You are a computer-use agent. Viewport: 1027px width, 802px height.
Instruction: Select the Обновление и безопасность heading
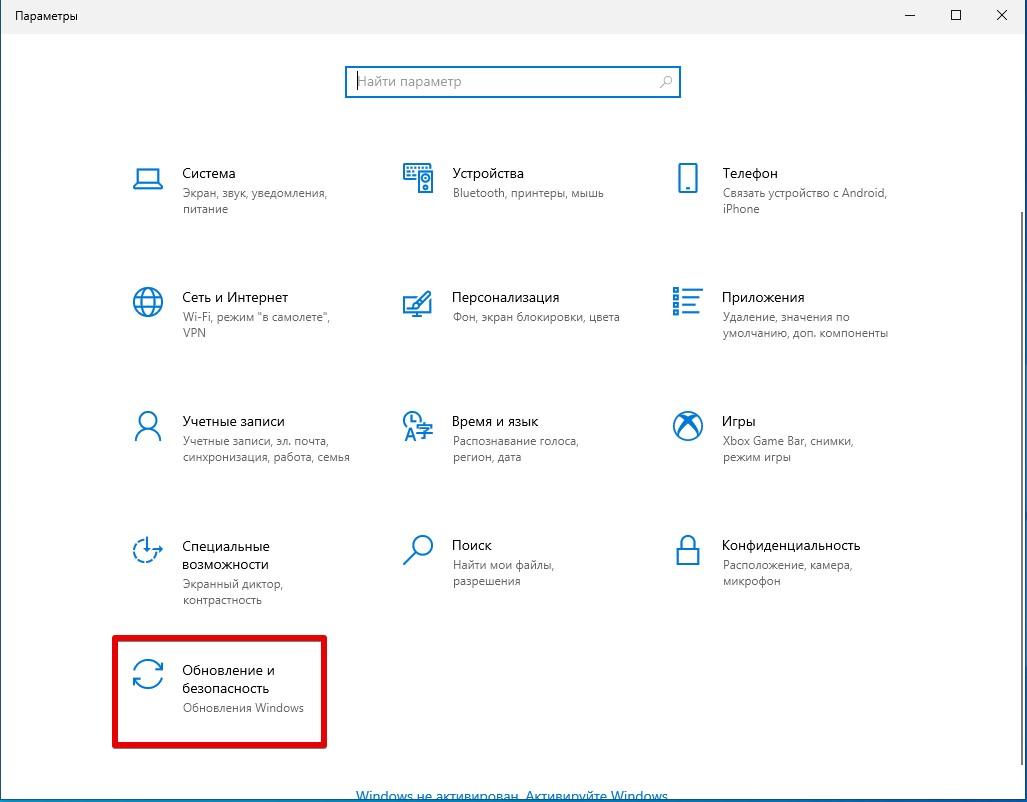coord(229,679)
